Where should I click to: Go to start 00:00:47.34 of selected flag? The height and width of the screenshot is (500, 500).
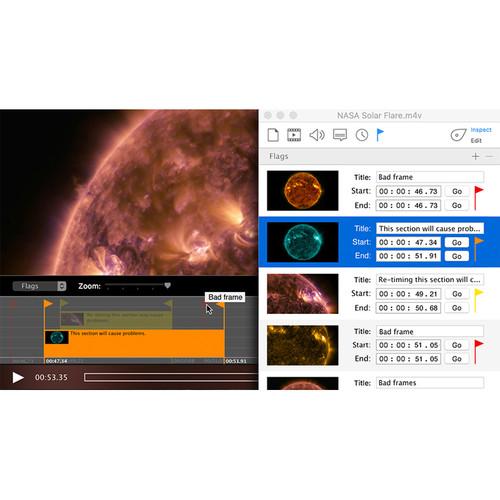coord(457,242)
